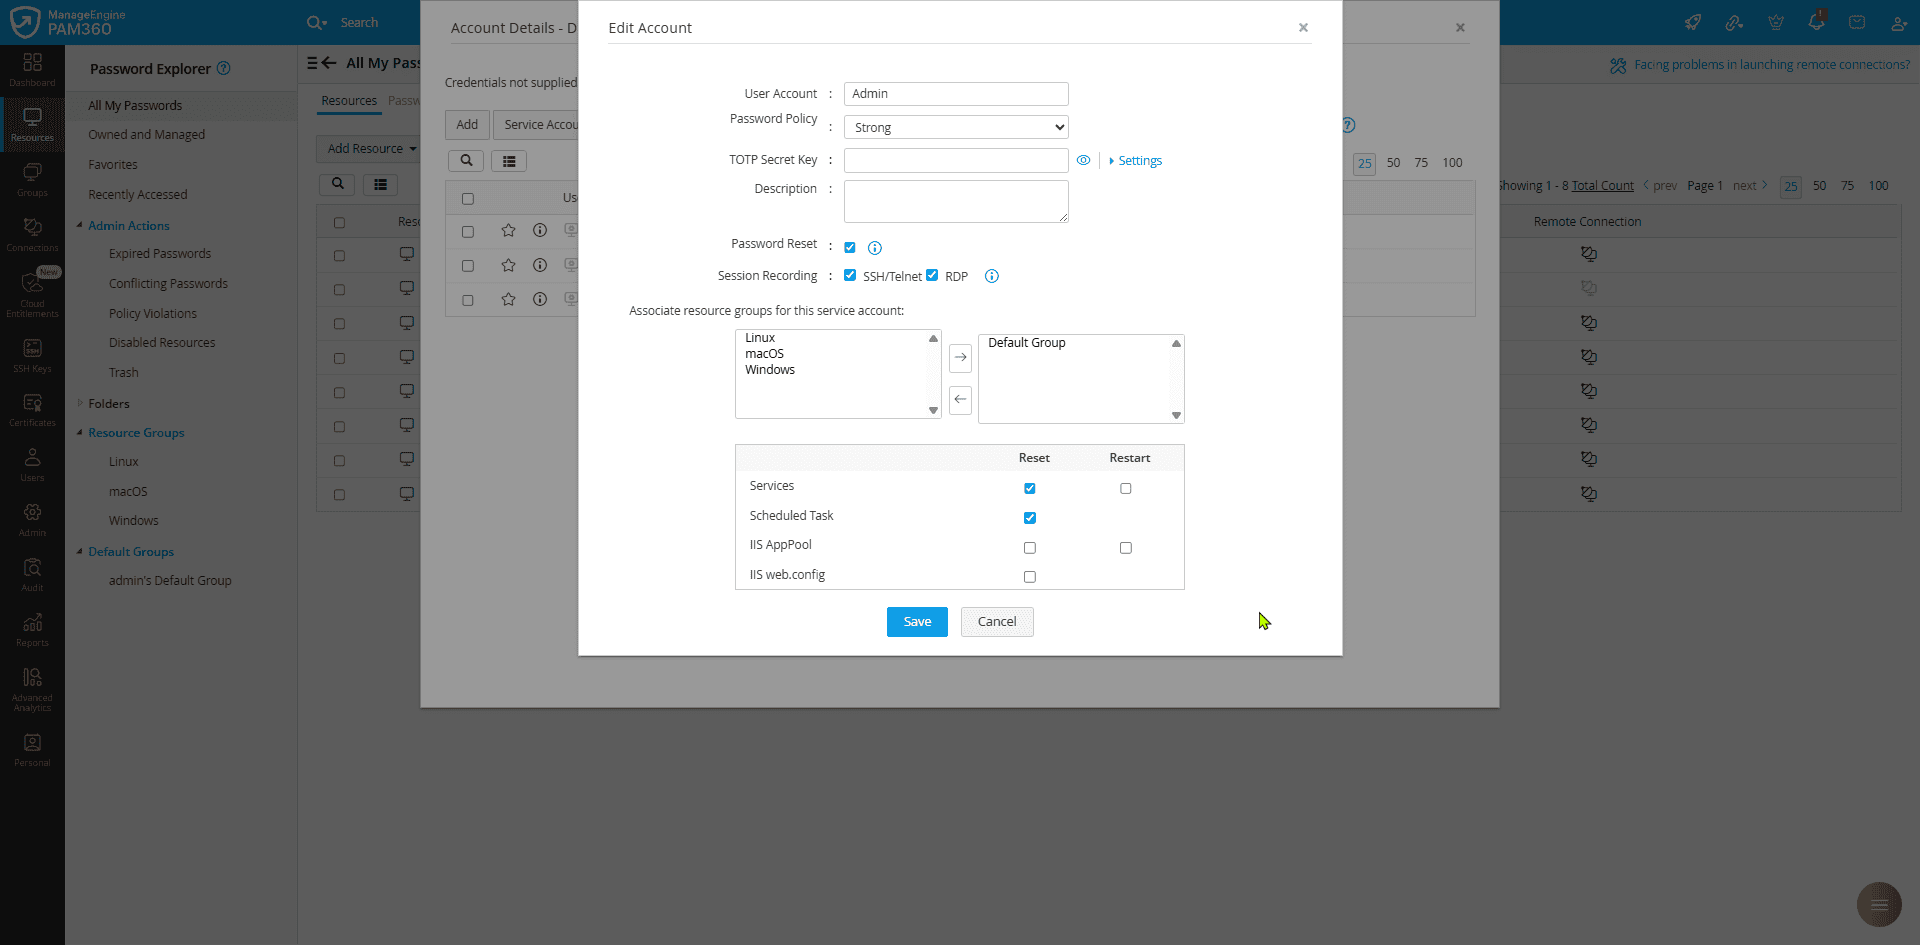The width and height of the screenshot is (1920, 945).
Task: Reveal the TOTP Secret Key with eye icon
Action: tap(1084, 160)
